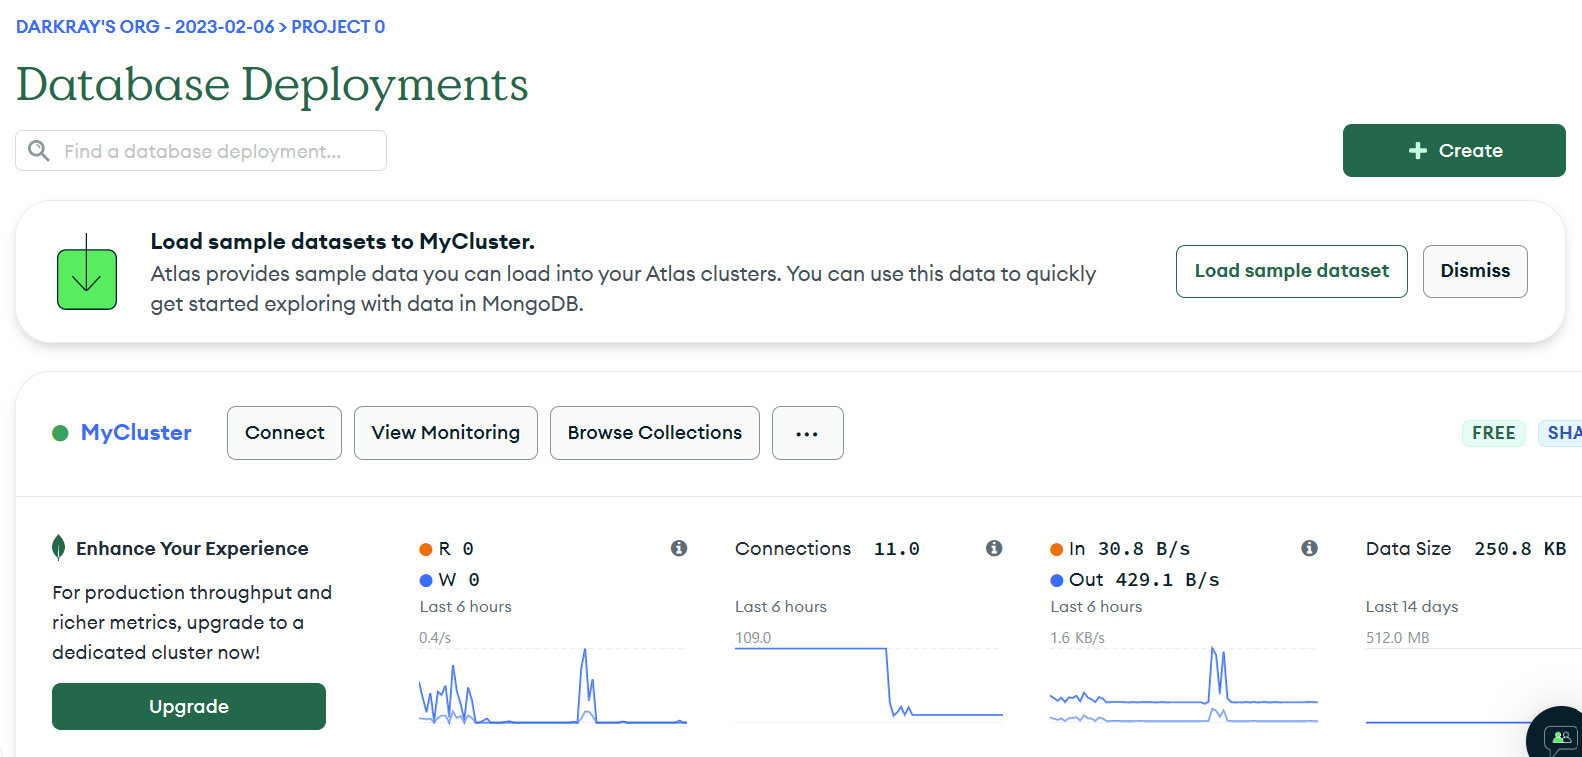The width and height of the screenshot is (1582, 757).
Task: Click the Database Deployments heading
Action: pos(272,85)
